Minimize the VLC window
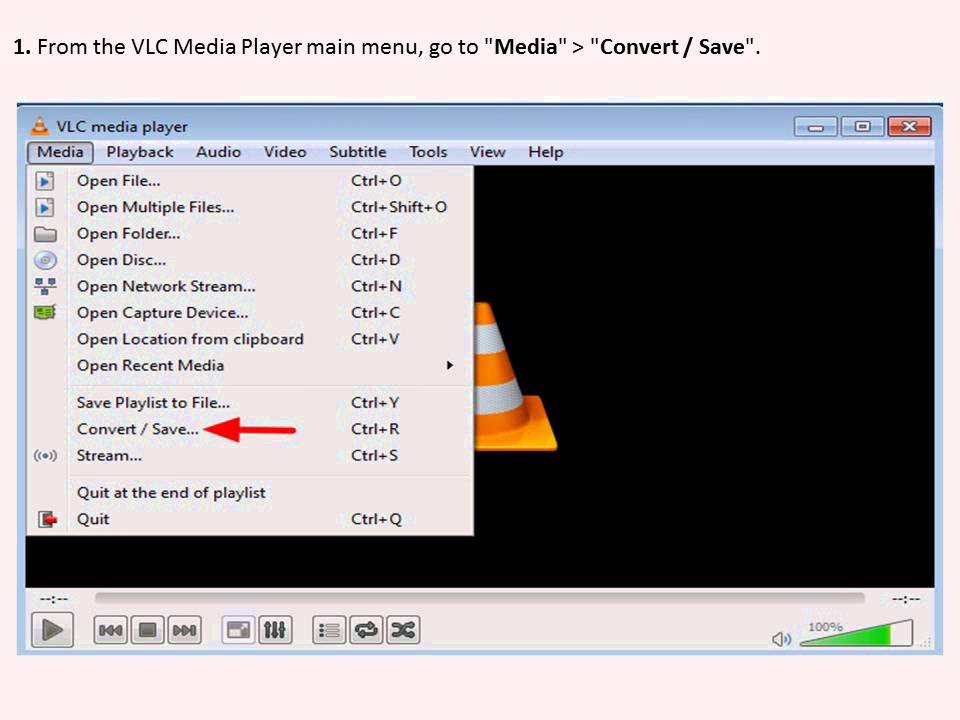 point(816,127)
